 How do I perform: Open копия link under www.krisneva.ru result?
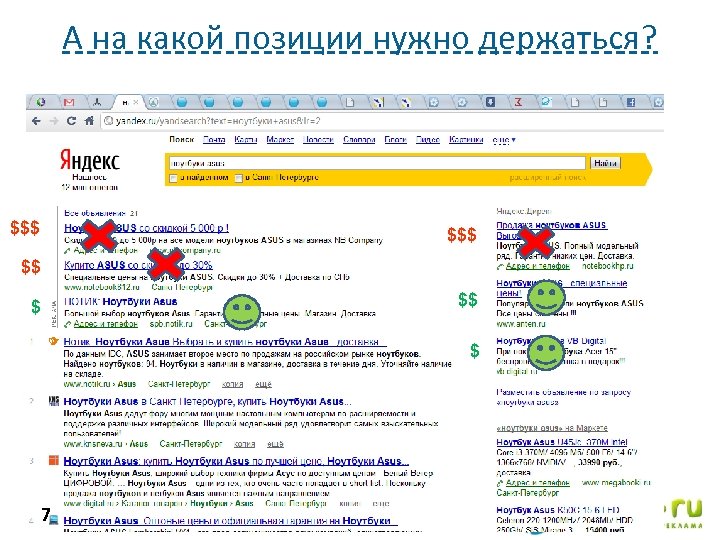(244, 444)
